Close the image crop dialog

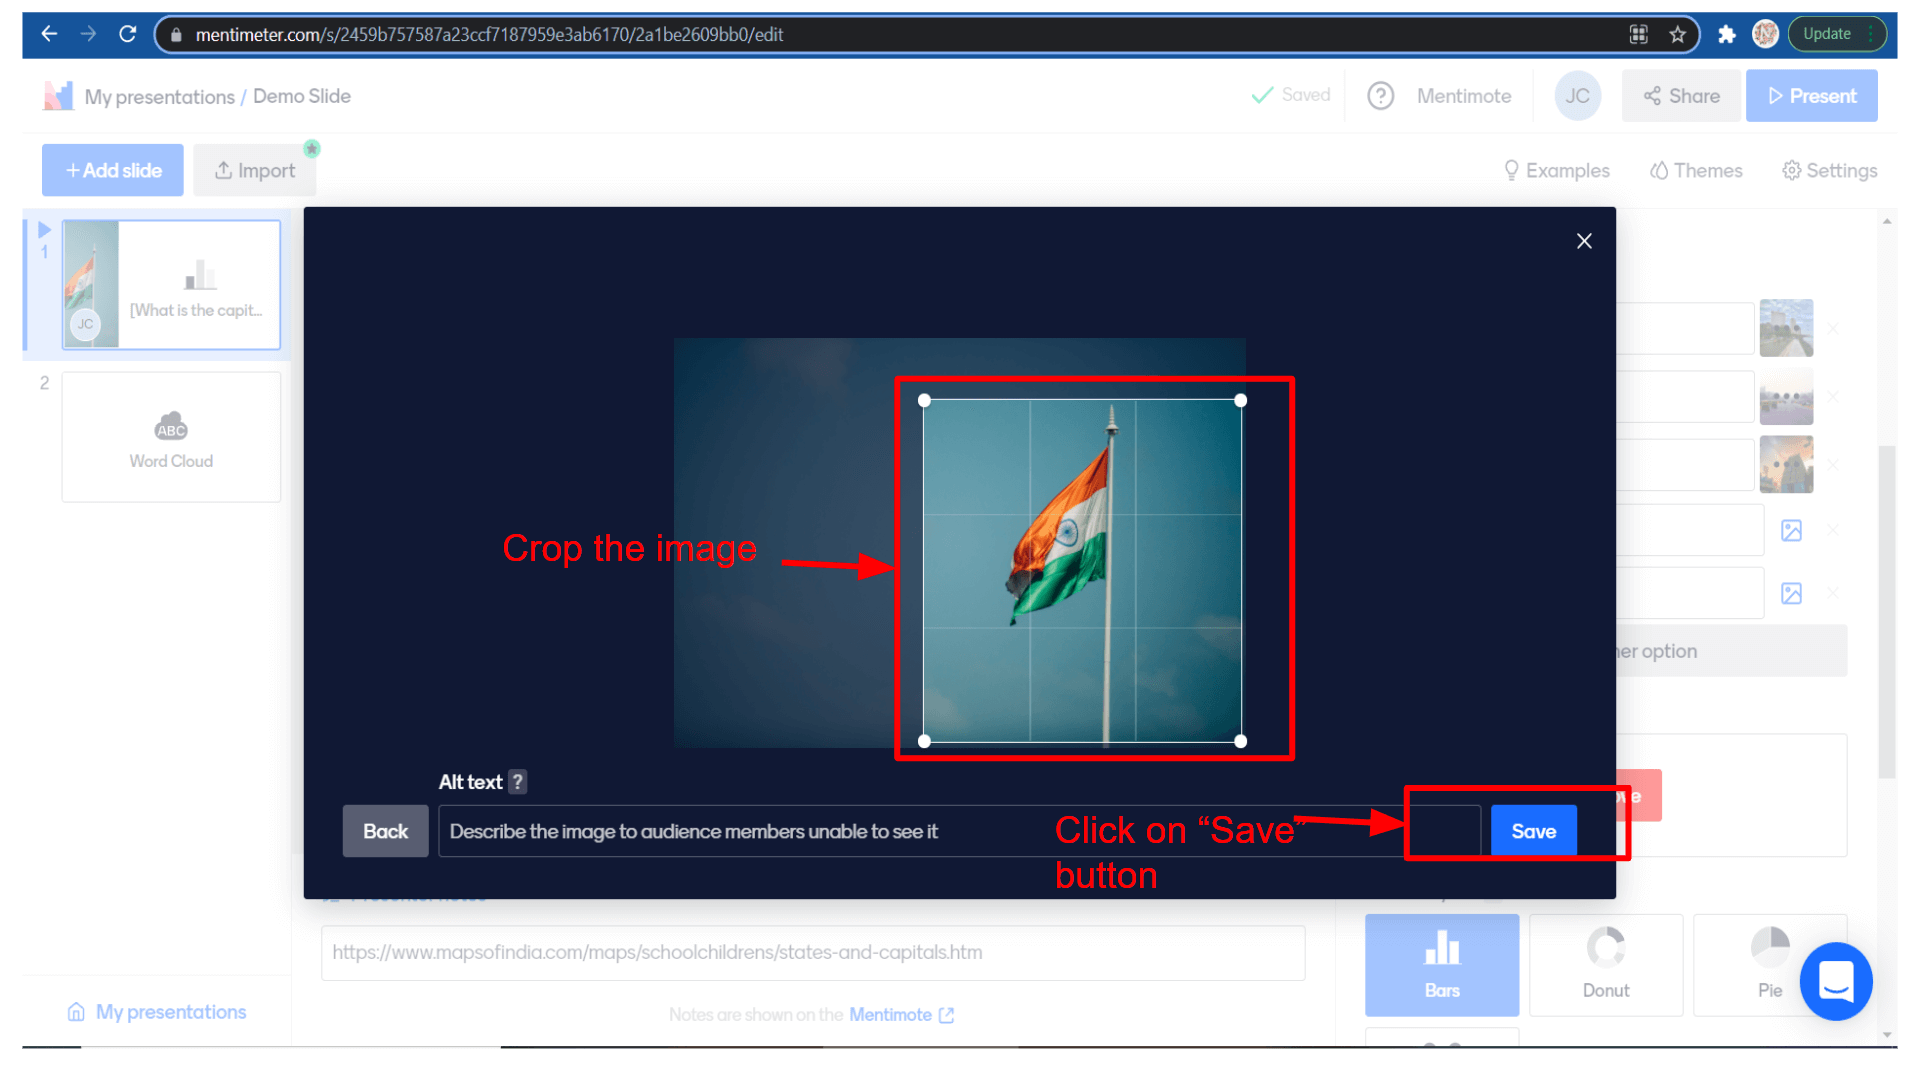point(1584,241)
